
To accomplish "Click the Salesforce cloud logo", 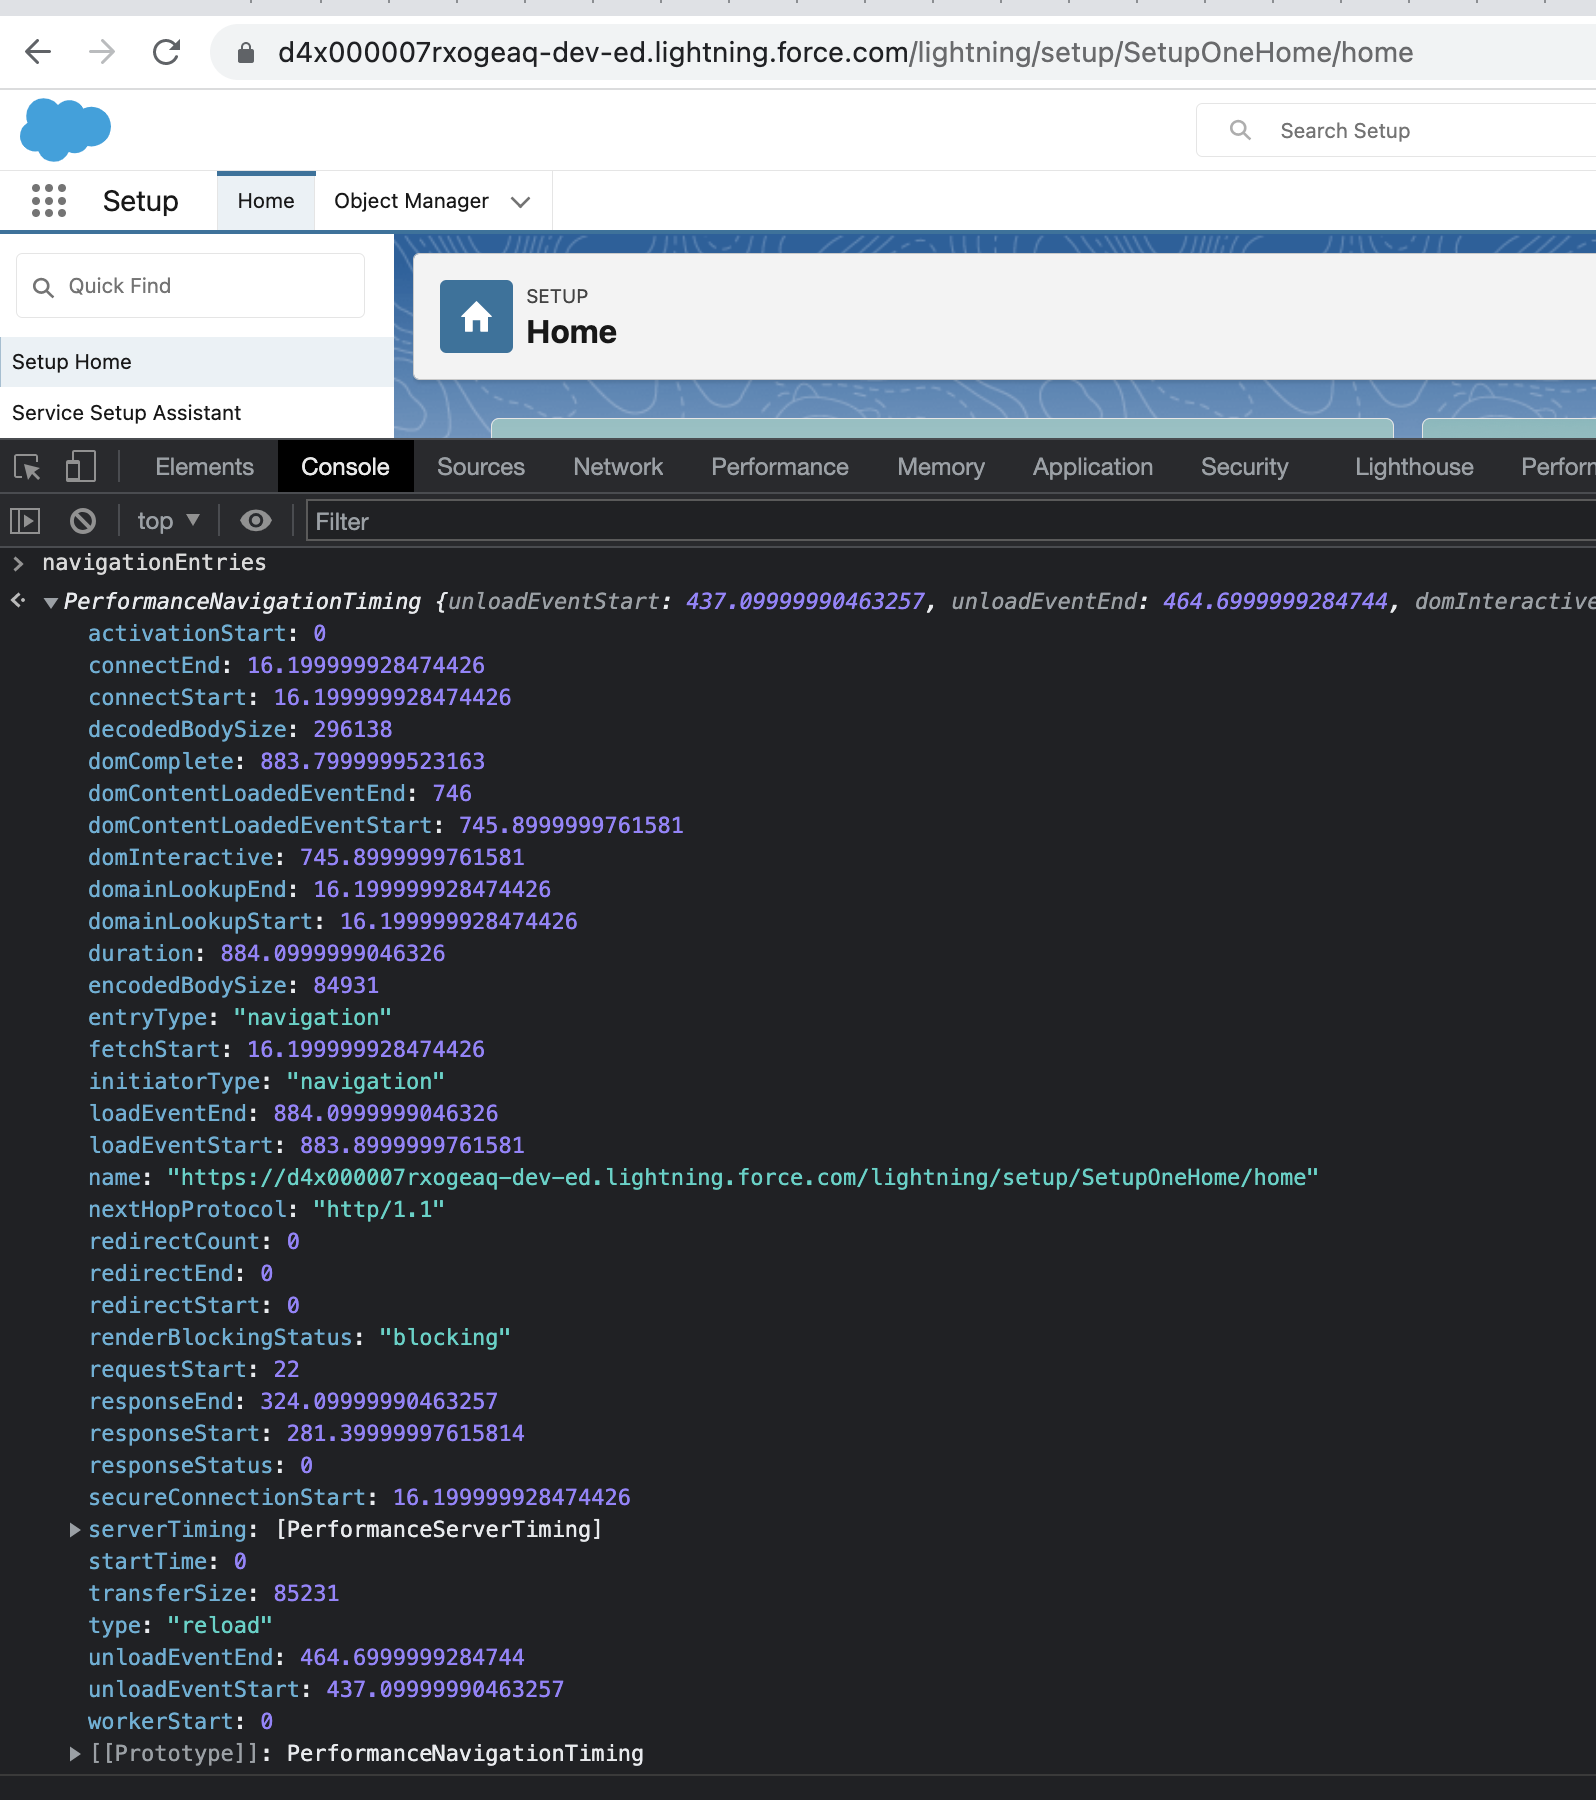I will pos(65,129).
